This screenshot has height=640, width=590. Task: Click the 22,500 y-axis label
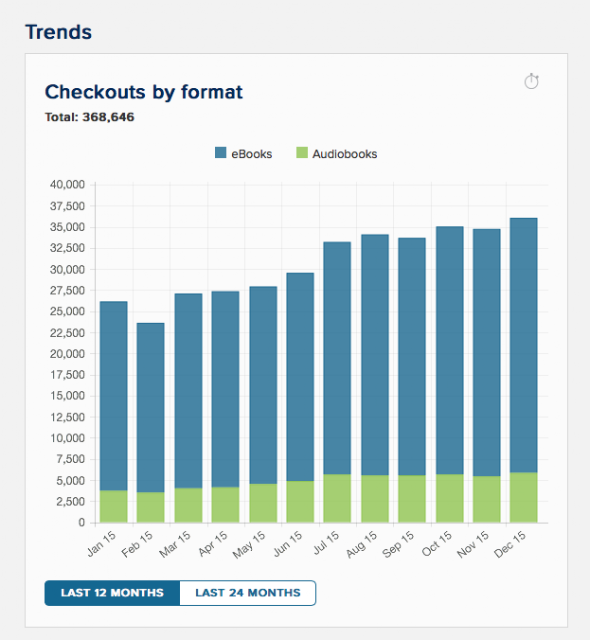[67, 333]
